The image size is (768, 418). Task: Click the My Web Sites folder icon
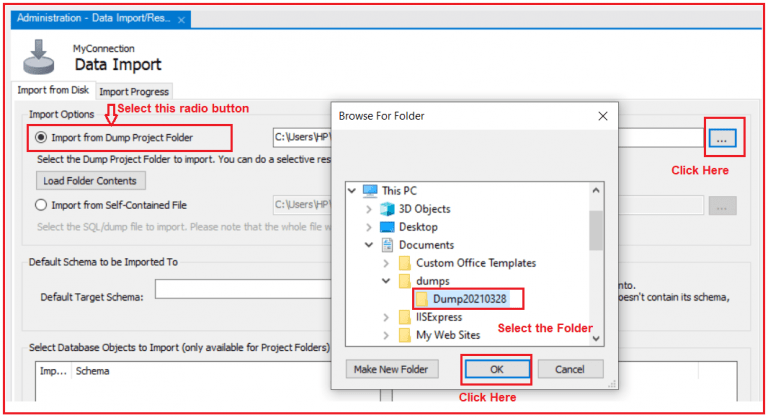click(405, 335)
